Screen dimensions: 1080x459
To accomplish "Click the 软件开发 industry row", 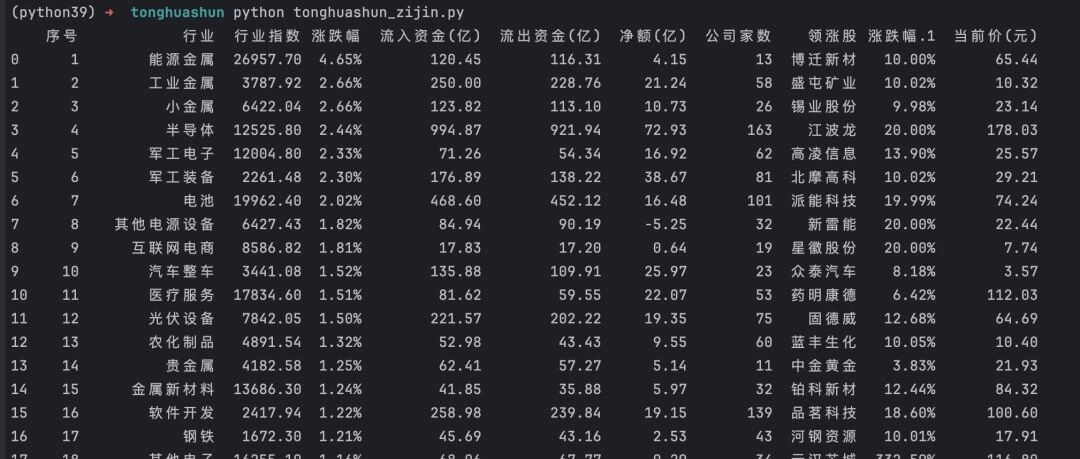I will 523,413.
